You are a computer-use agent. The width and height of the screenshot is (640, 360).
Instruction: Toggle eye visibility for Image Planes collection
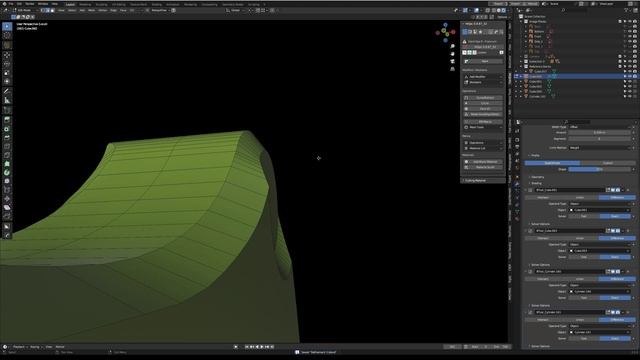coord(630,21)
